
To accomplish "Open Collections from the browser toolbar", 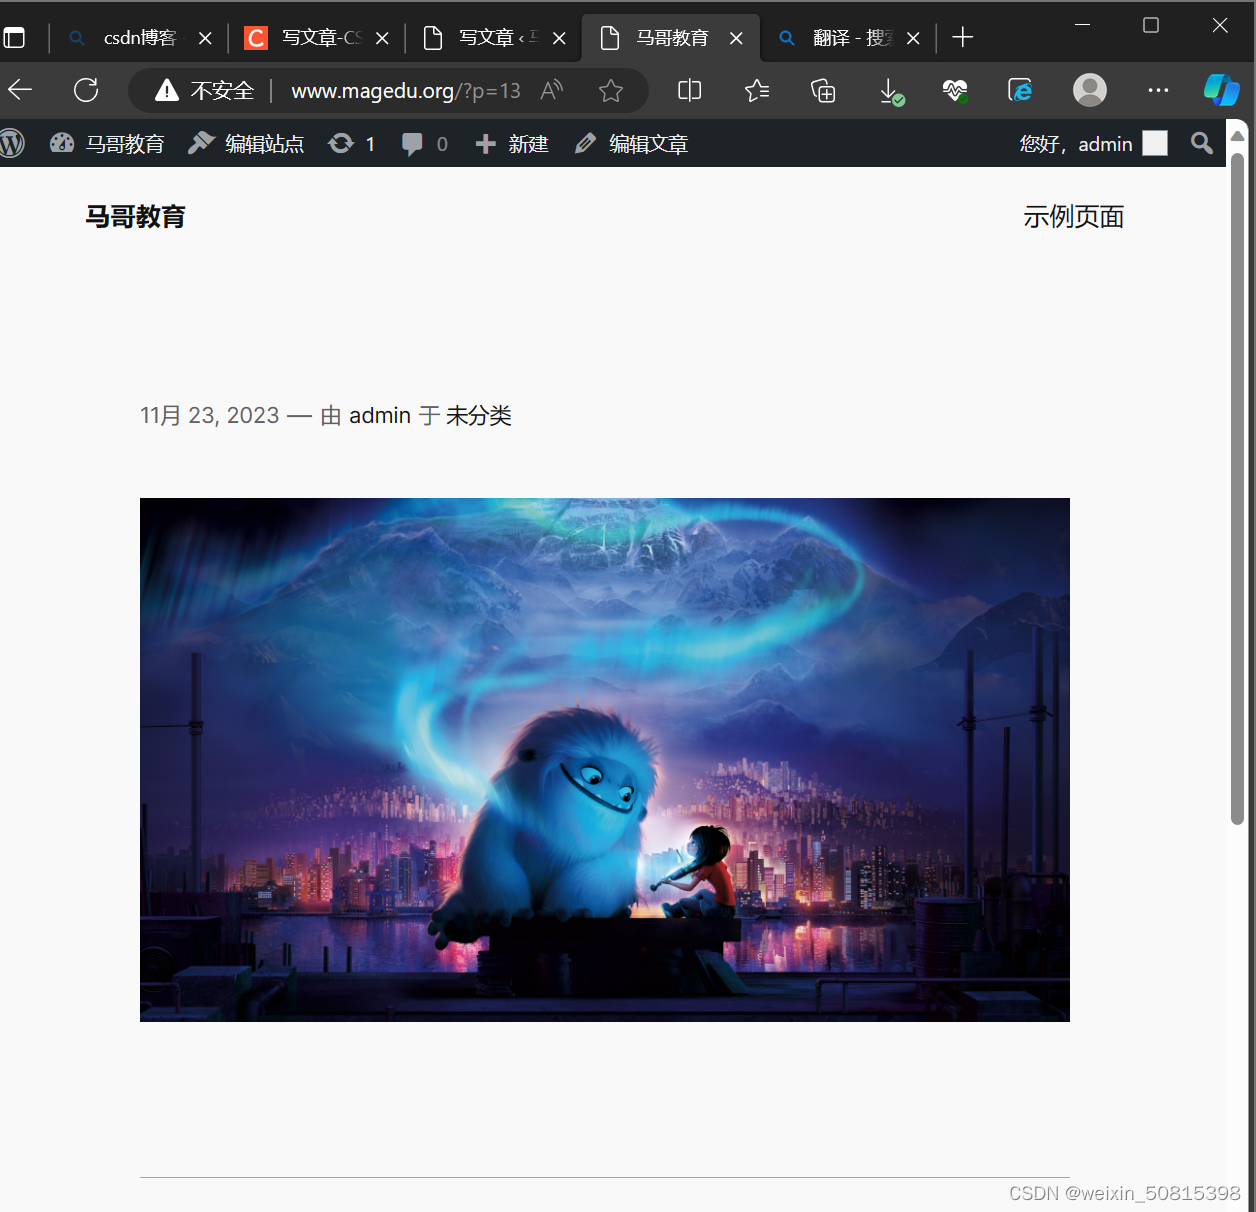I will (x=822, y=90).
